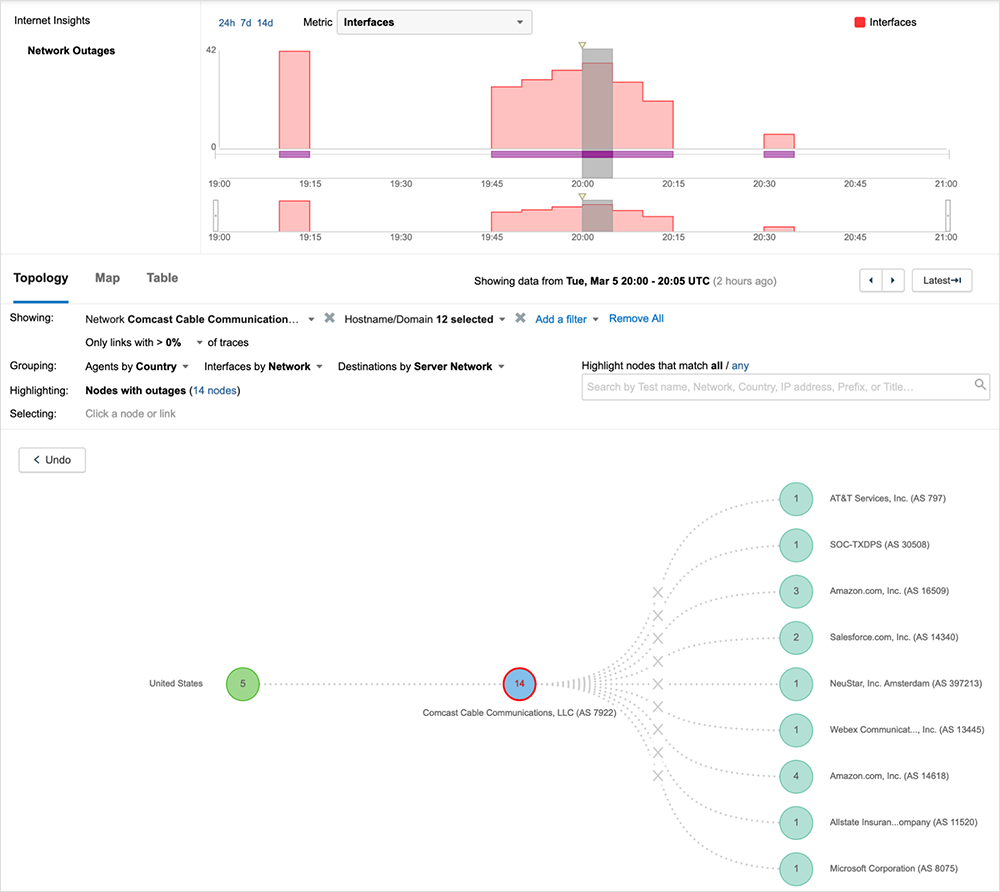This screenshot has height=892, width=1000.
Task: Remove the Hostname/Domain filter
Action: tap(520, 319)
